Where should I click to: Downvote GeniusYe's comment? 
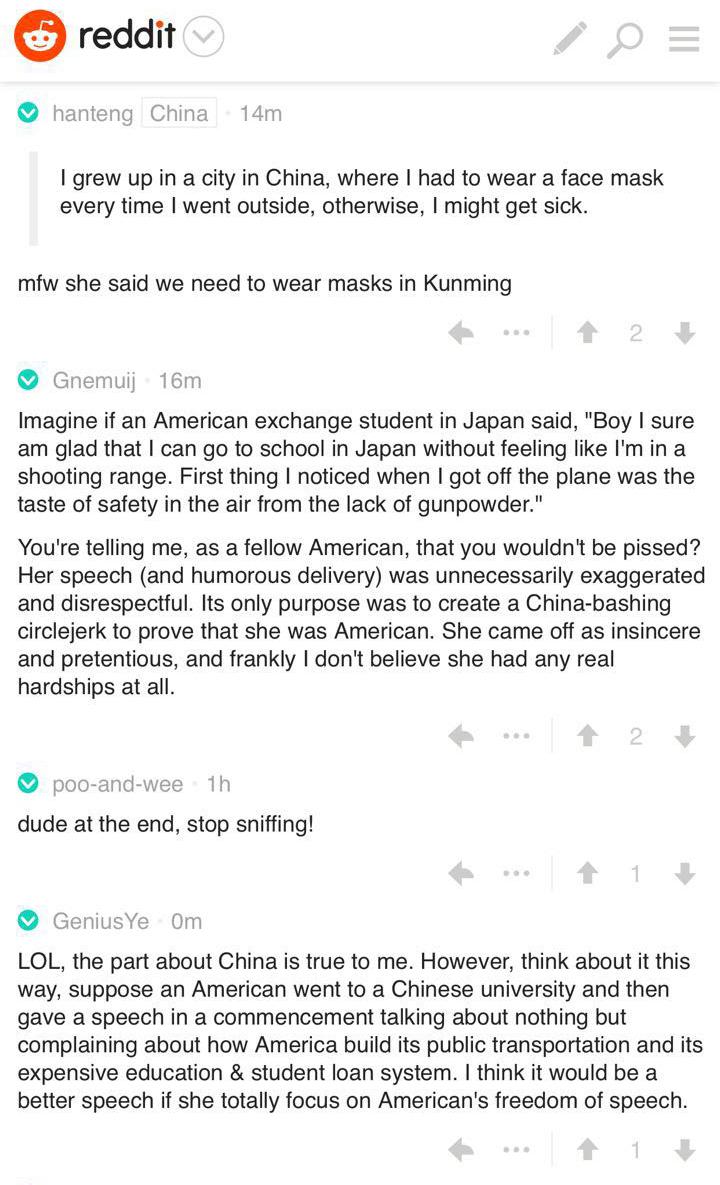(685, 1151)
